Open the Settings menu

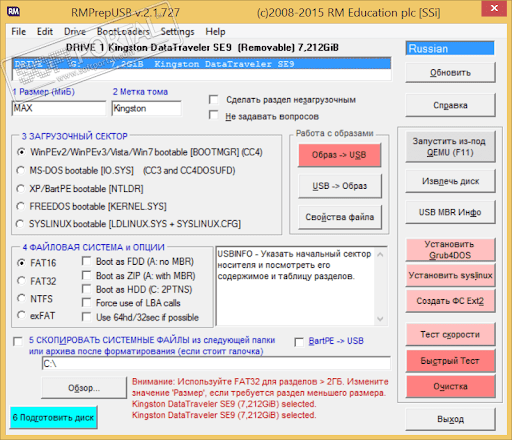coord(177,32)
